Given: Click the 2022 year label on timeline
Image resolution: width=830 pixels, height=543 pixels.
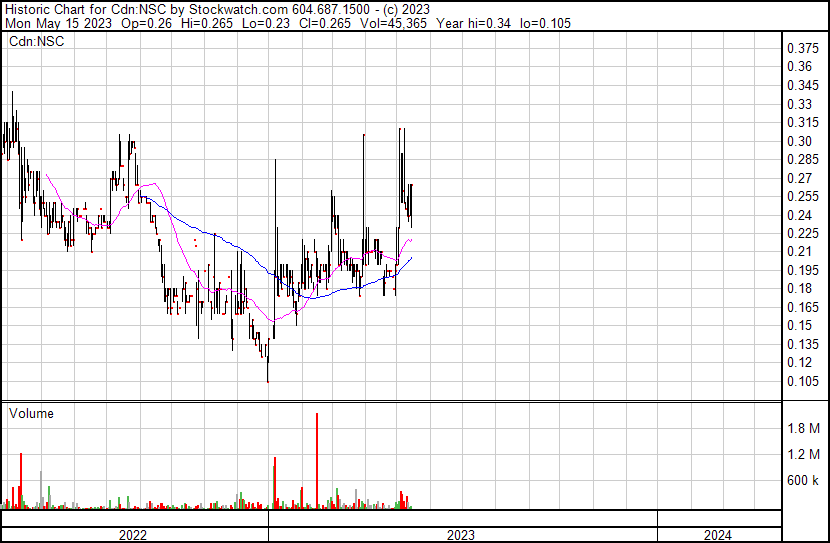Looking at the screenshot, I should (133, 535).
